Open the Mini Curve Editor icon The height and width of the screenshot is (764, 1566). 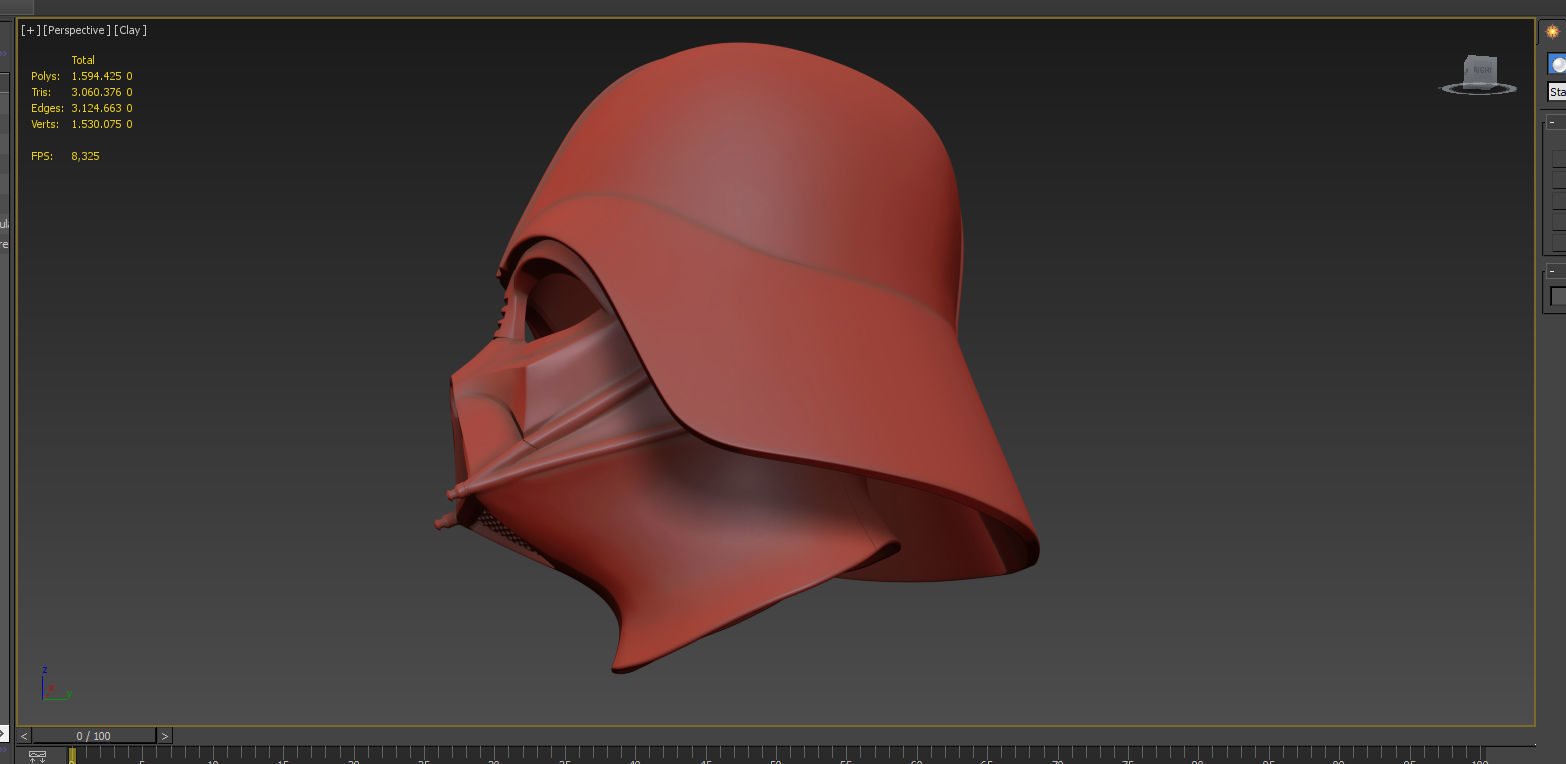coord(38,756)
